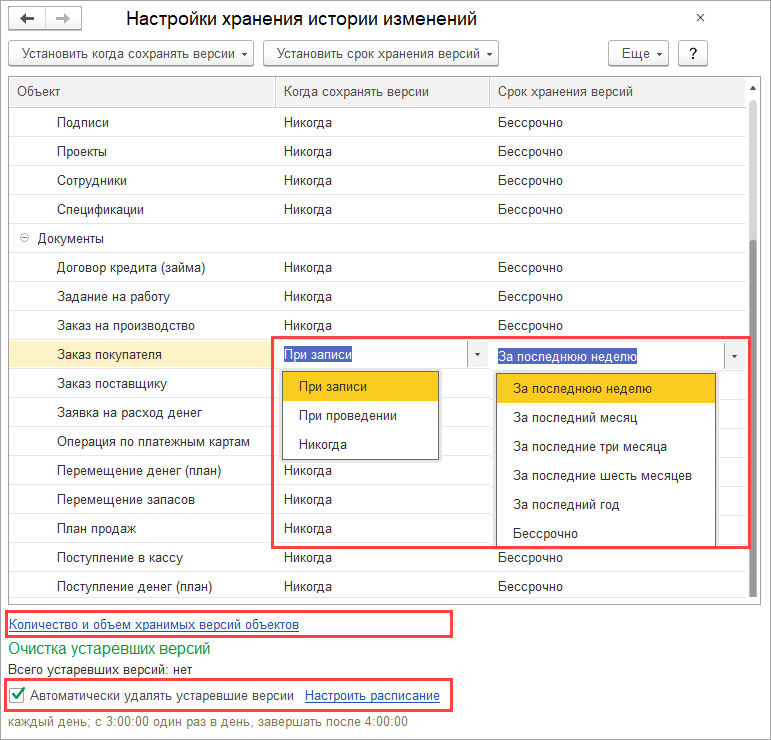Click the forward arrow navigation button
This screenshot has width=771, height=740.
point(63,19)
